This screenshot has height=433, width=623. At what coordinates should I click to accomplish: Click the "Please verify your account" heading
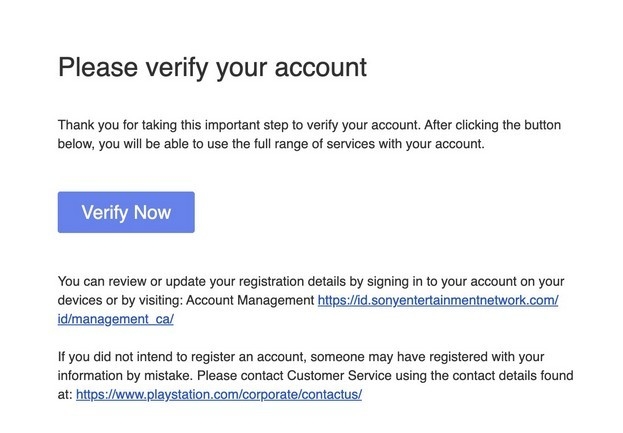(212, 68)
